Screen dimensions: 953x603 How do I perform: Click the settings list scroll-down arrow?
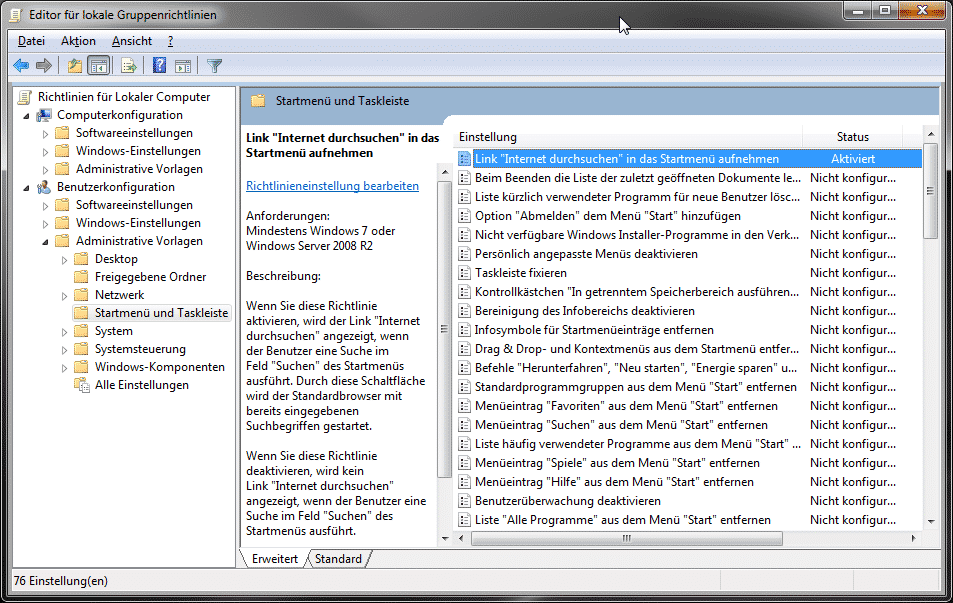click(x=931, y=522)
